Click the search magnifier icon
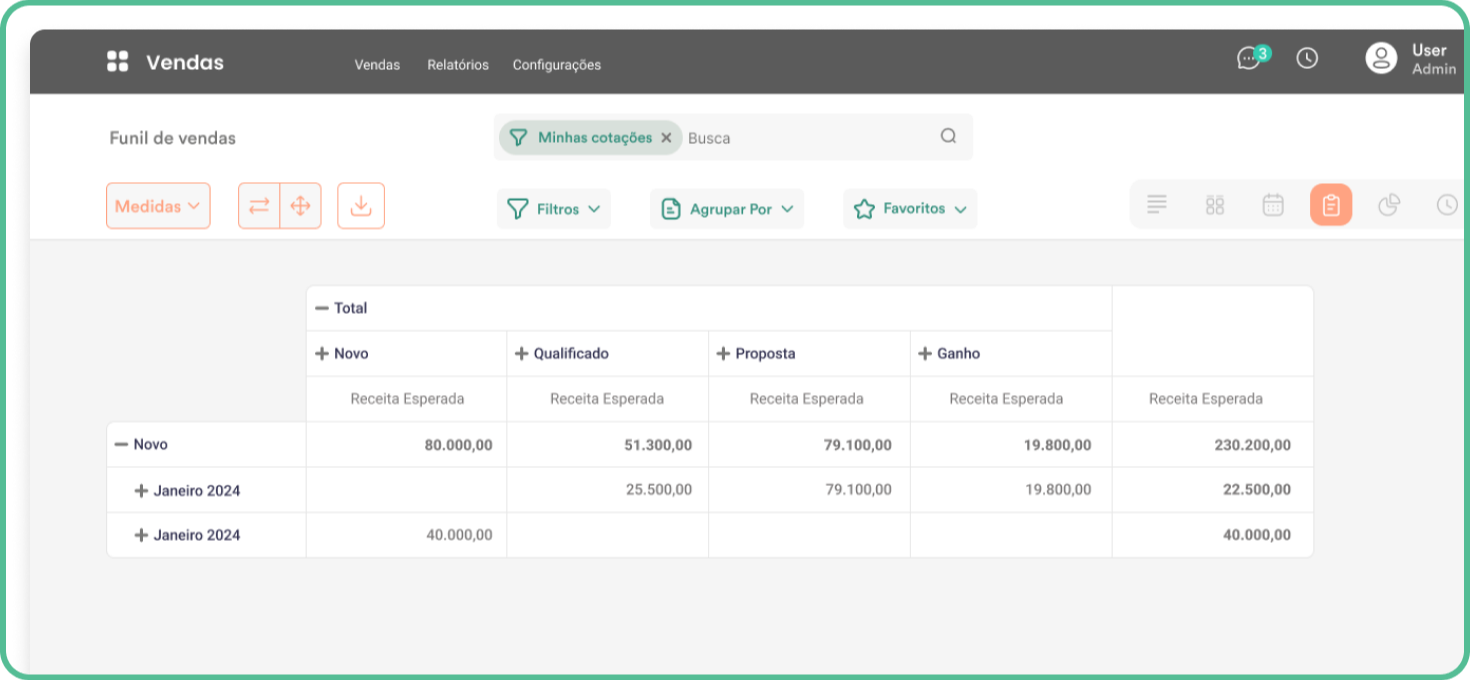Viewport: 1470px width, 681px height. coord(948,137)
